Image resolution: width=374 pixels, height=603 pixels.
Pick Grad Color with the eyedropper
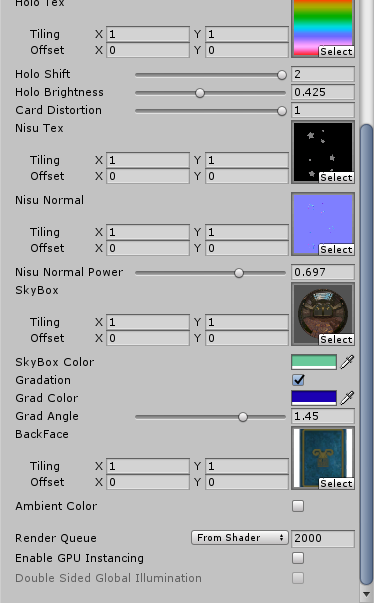pyautogui.click(x=347, y=398)
